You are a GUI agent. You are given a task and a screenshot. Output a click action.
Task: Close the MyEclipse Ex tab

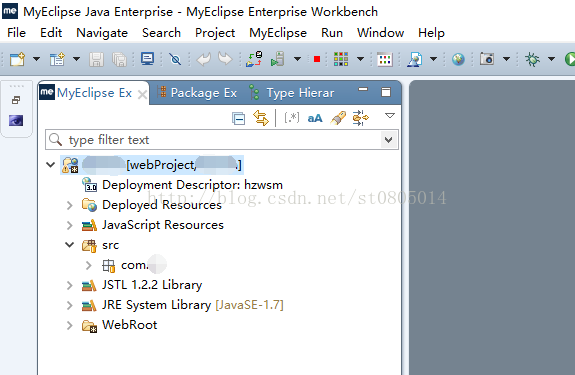pos(142,95)
